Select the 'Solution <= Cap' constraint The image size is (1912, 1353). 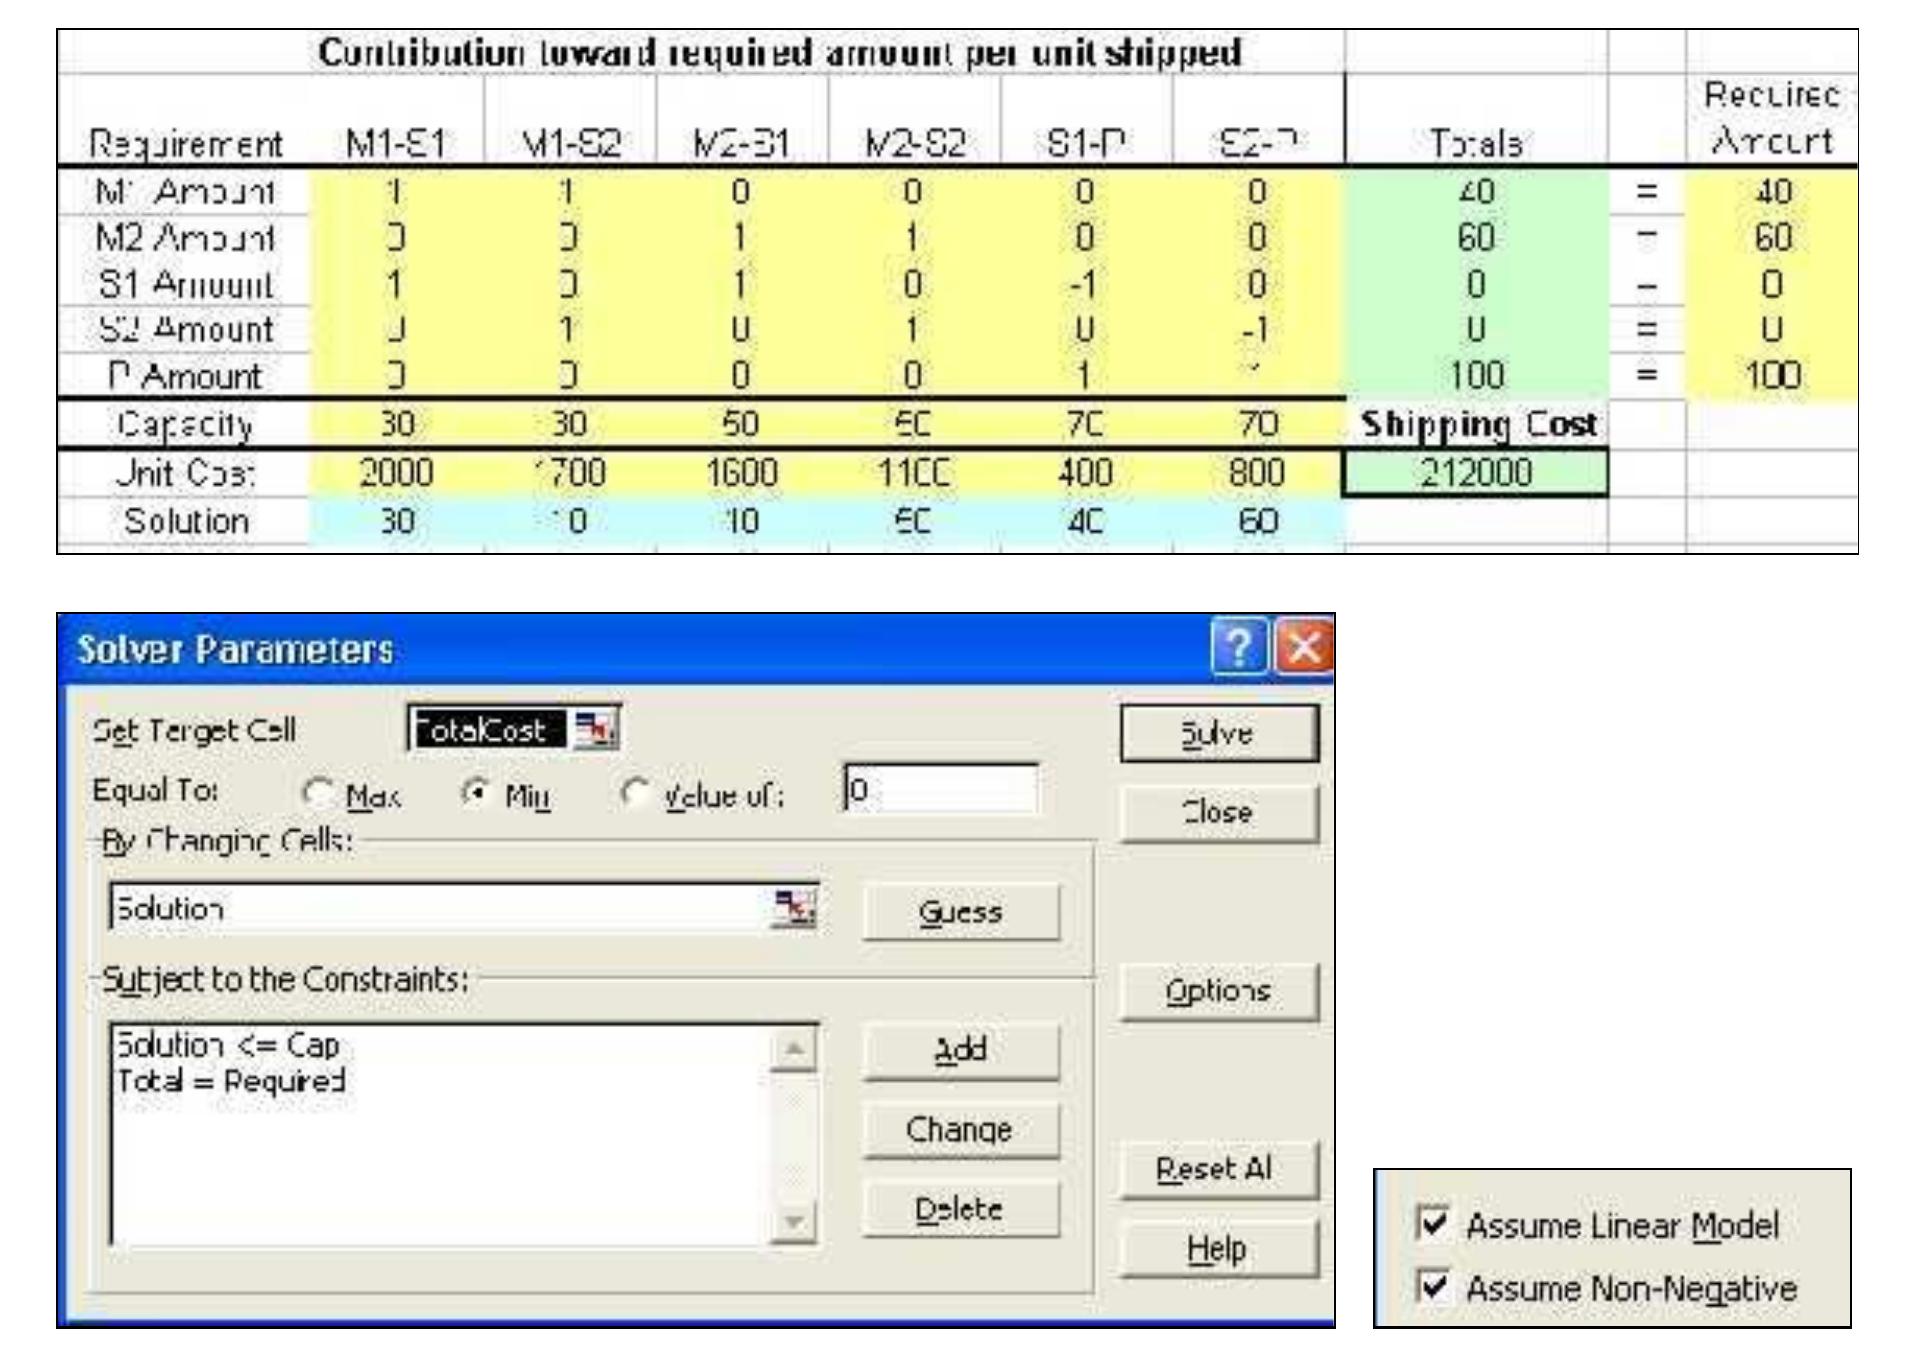(x=229, y=1045)
